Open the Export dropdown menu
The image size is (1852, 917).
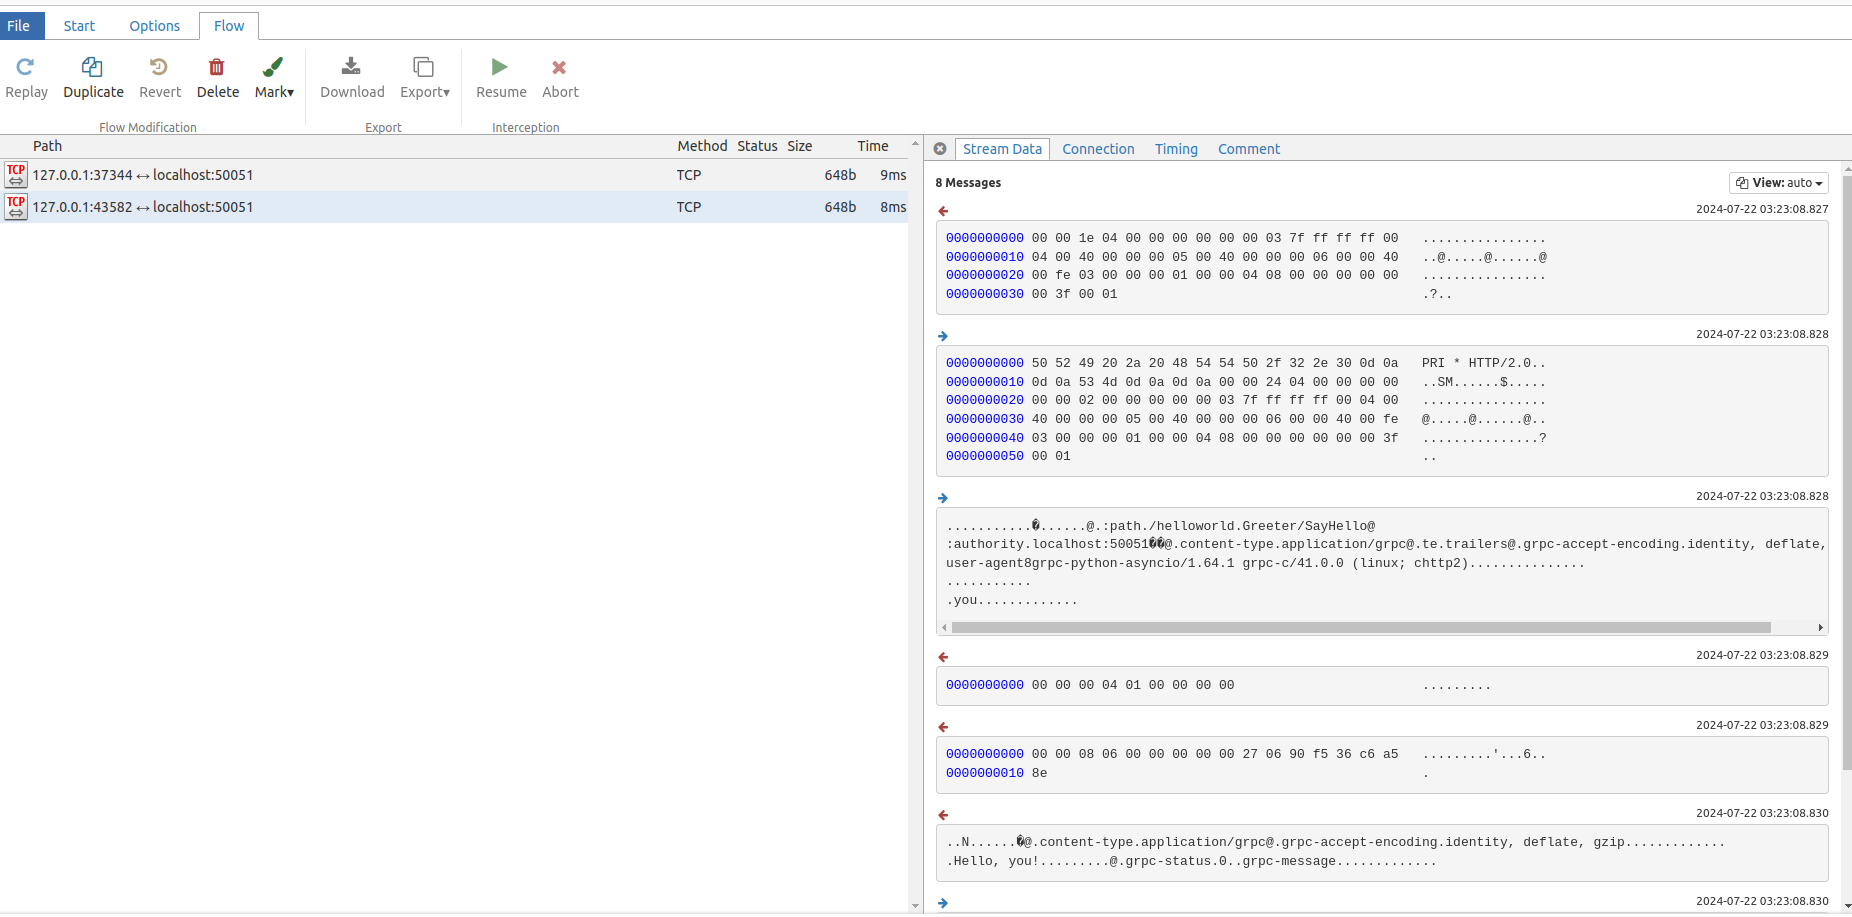[x=425, y=79]
